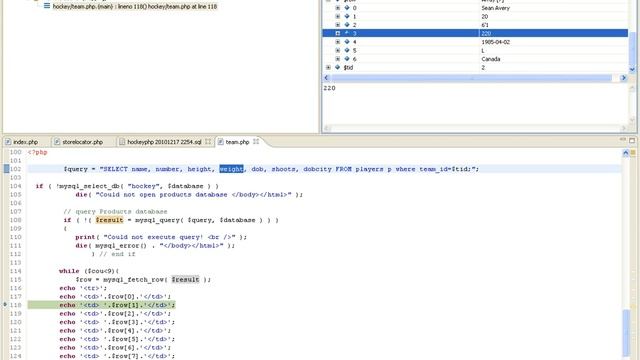Click the variables vertical scroll down arrow

pyautogui.click(x=632, y=69)
